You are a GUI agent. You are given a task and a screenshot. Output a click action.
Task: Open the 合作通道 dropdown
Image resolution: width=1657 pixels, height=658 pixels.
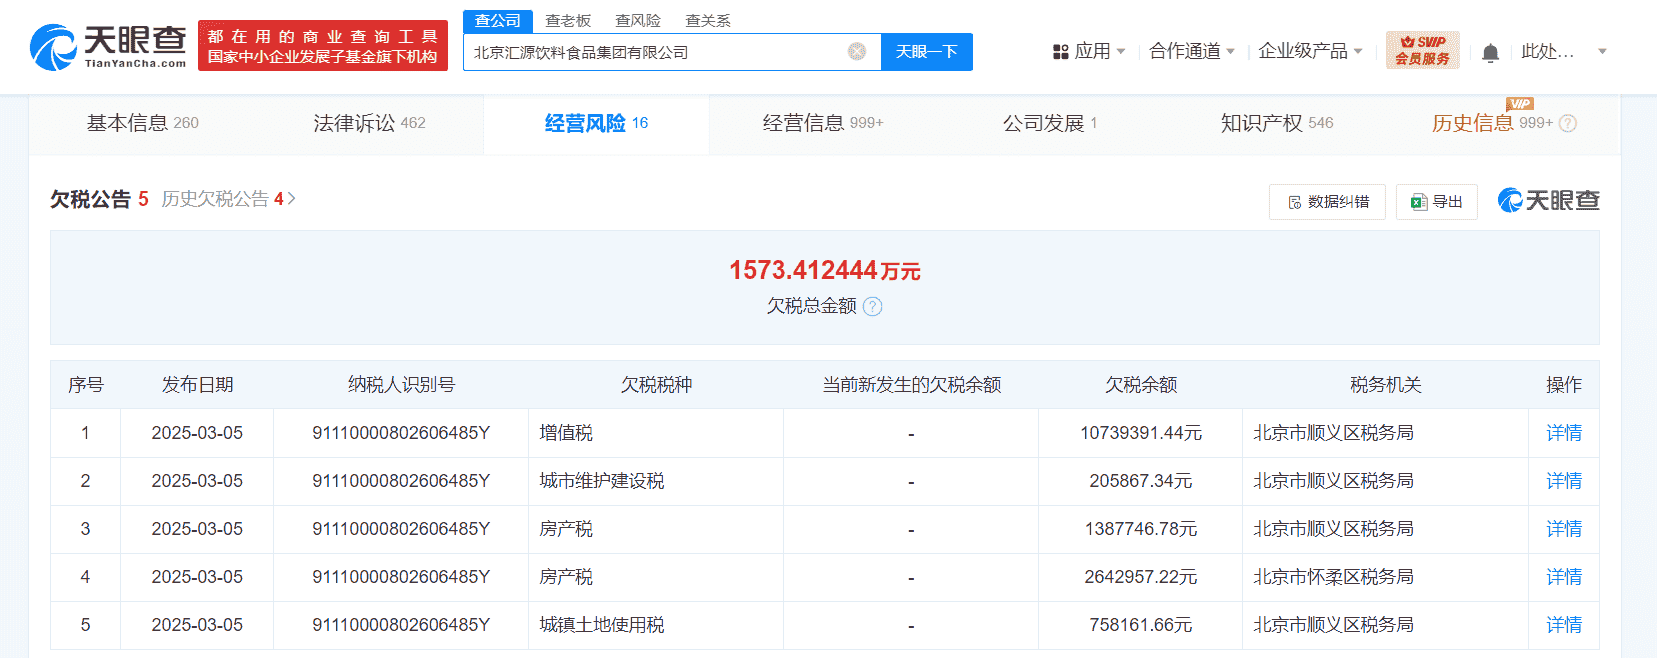click(1192, 51)
